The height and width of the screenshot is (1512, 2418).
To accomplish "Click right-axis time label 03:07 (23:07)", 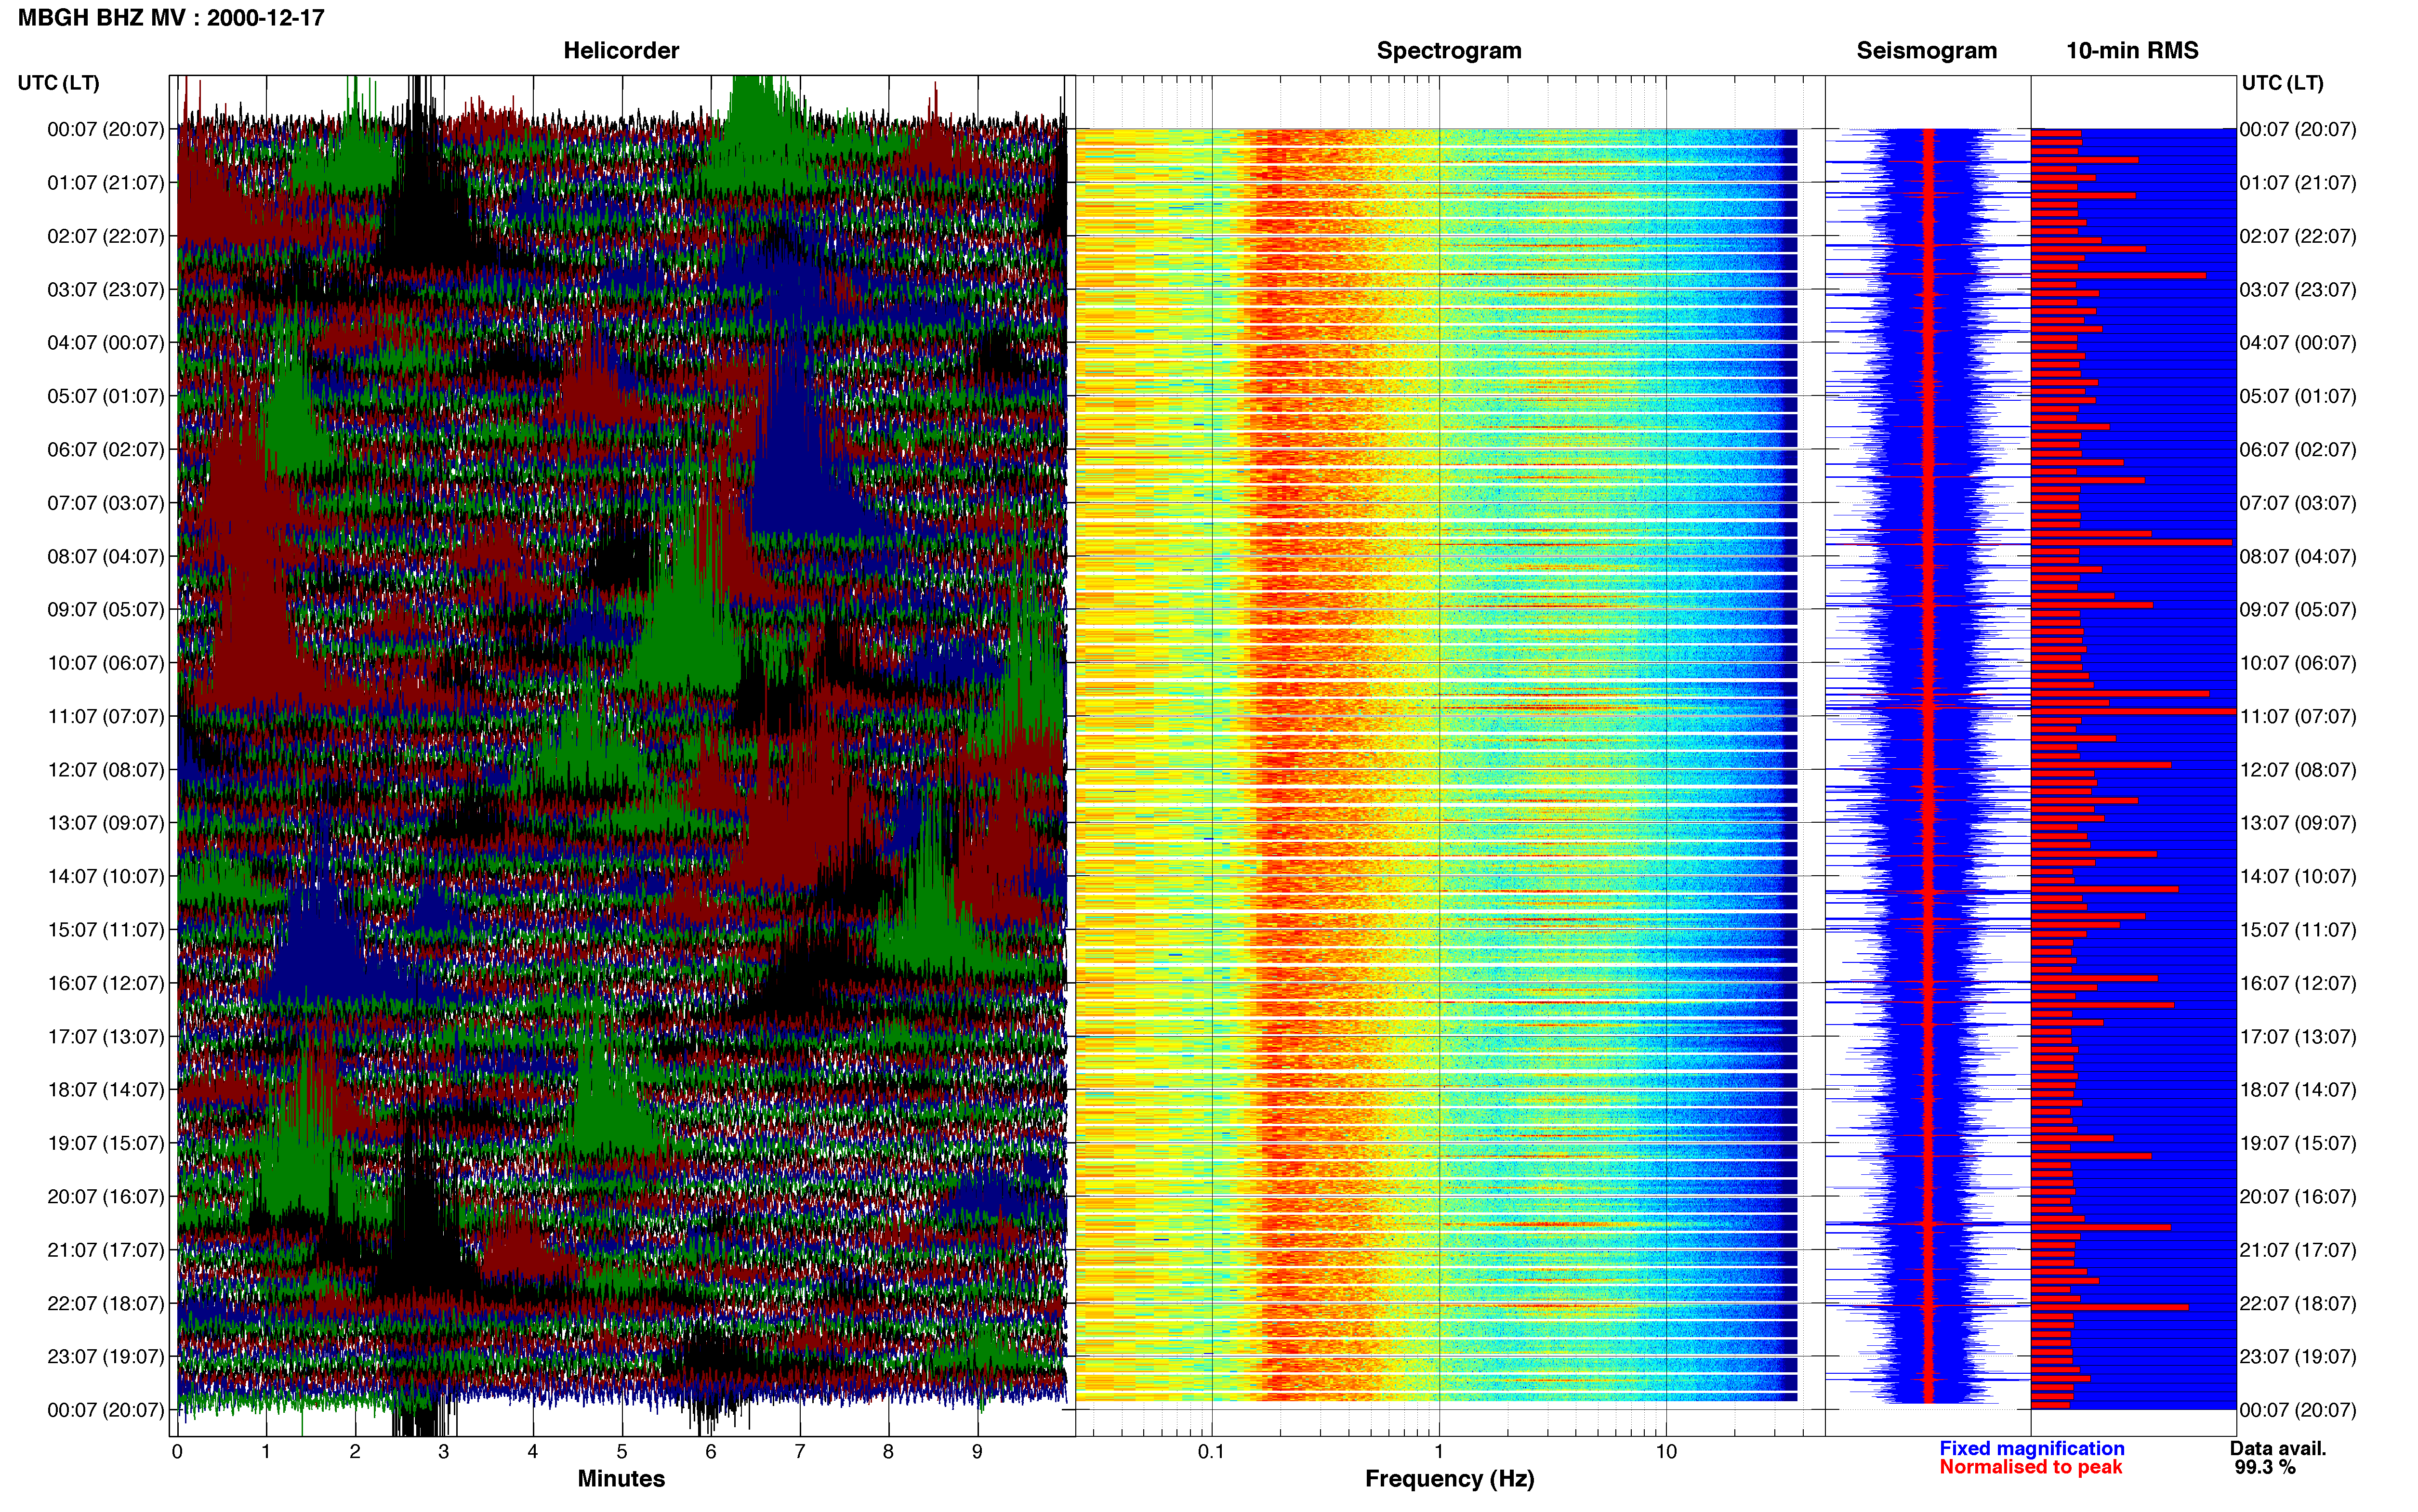I will tap(2298, 290).
